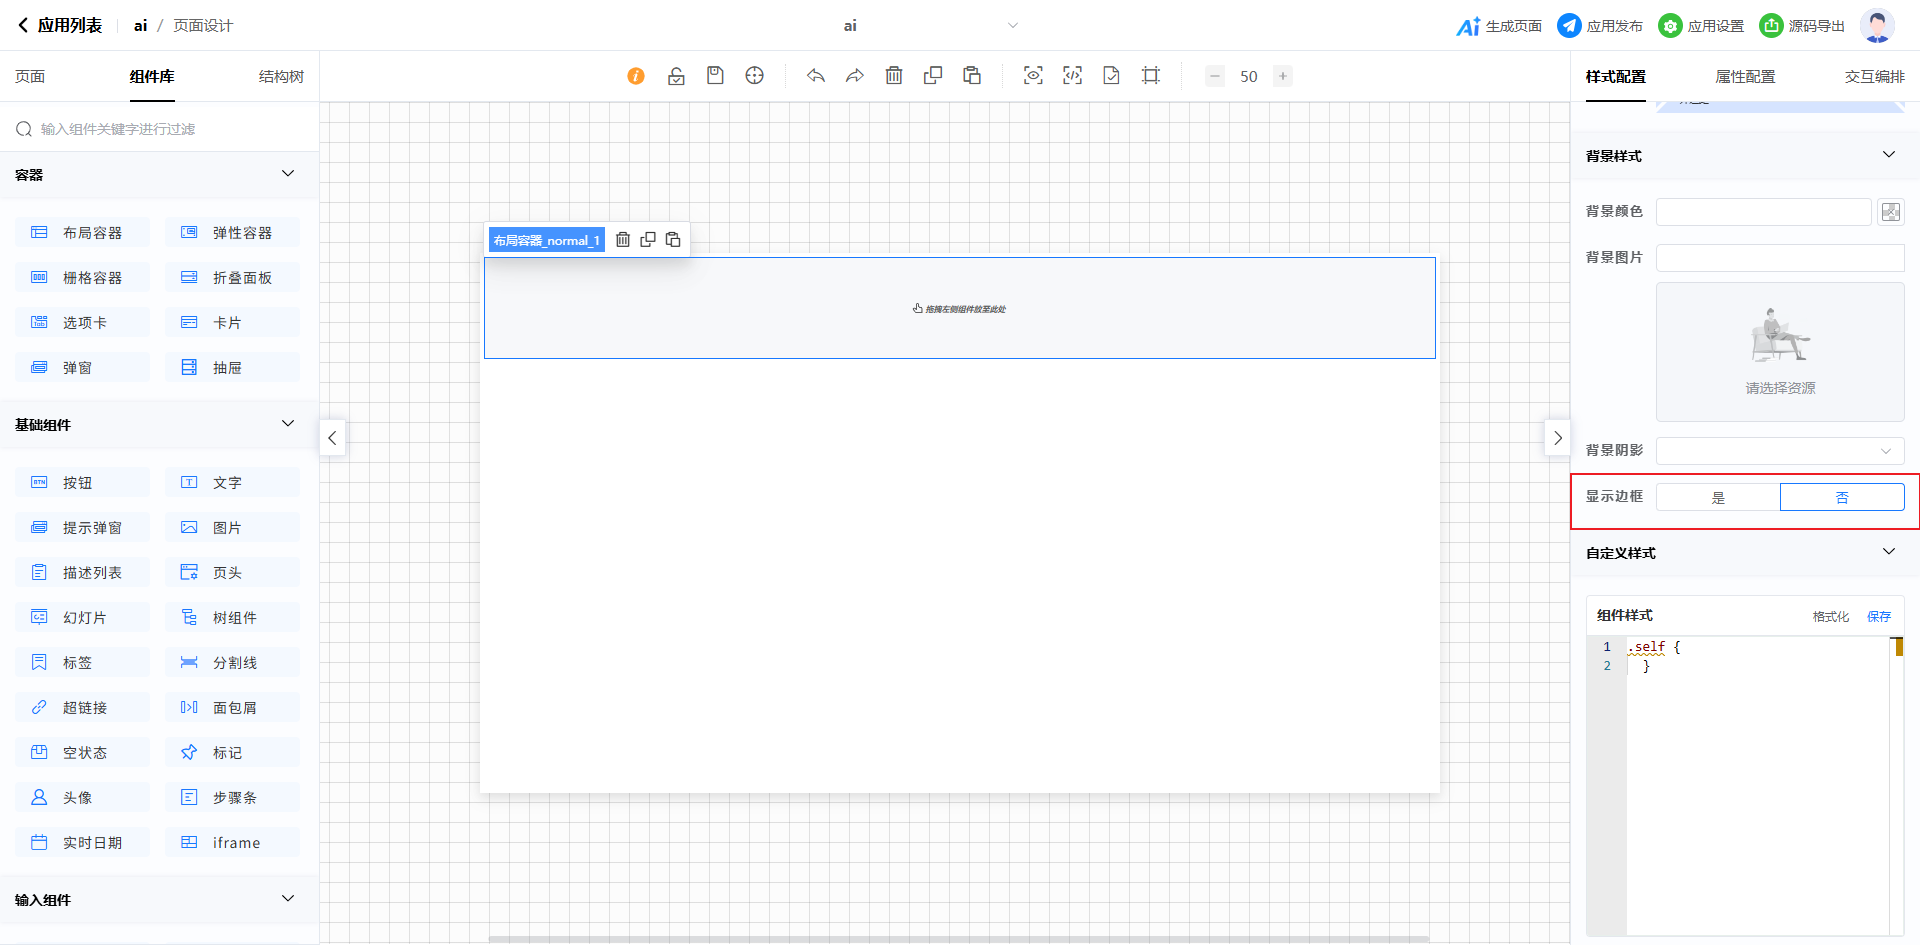Click the trash delete icon in the top toolbar
The width and height of the screenshot is (1920, 945).
[x=894, y=76]
